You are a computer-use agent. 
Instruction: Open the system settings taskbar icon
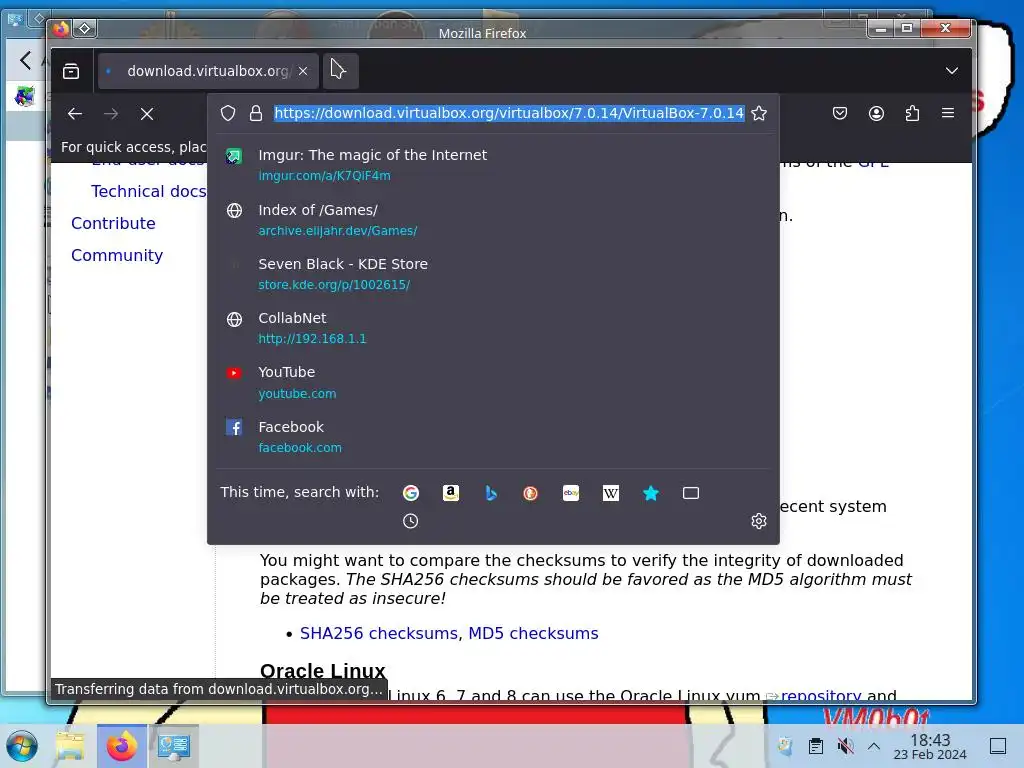(x=173, y=746)
